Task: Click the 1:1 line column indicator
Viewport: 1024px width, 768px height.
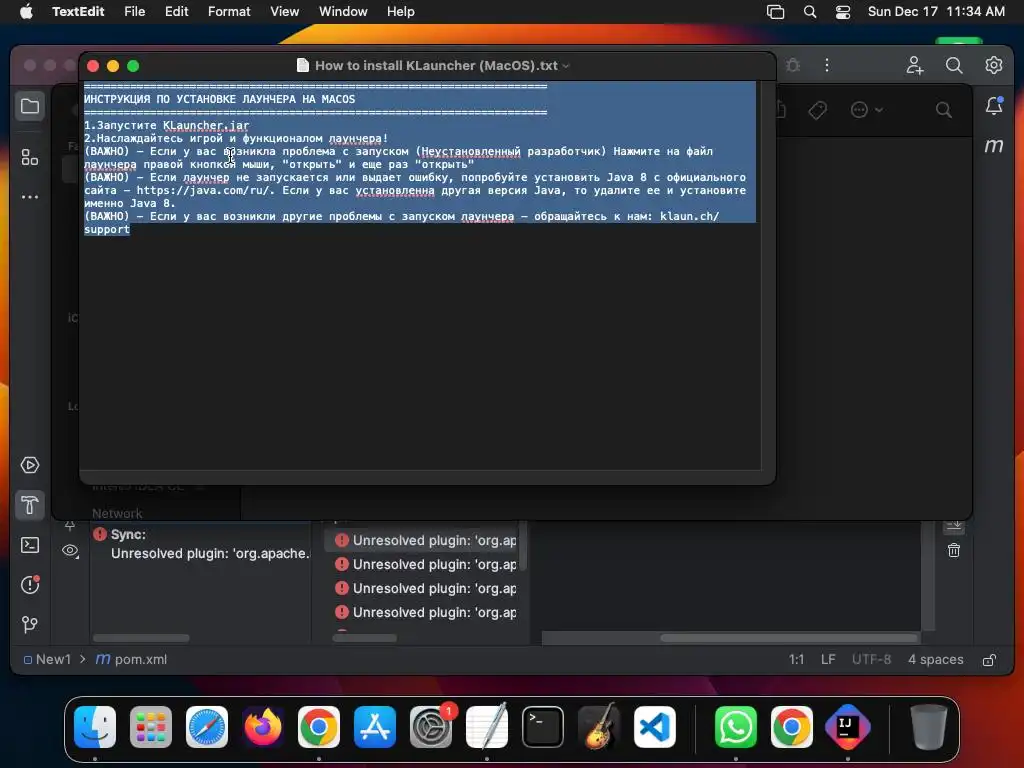Action: click(x=796, y=660)
